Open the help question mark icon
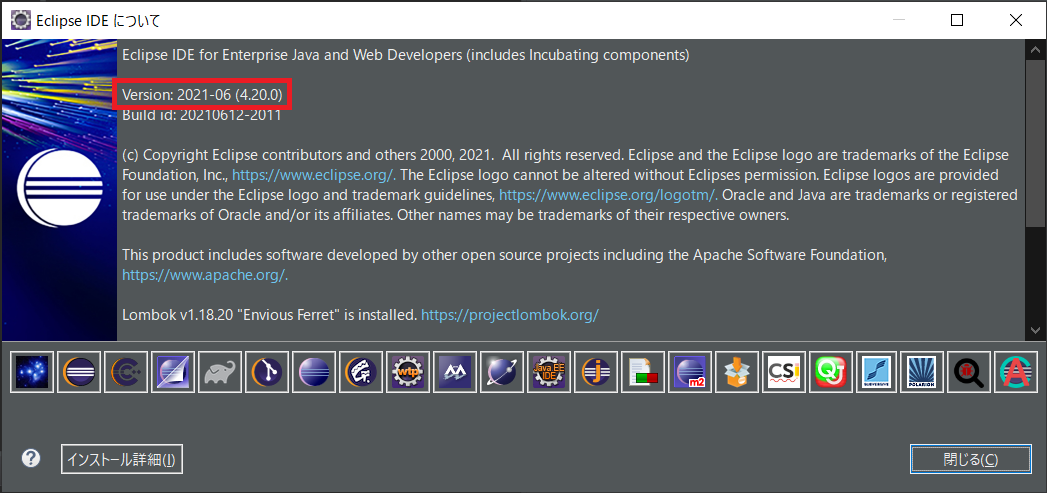This screenshot has width=1047, height=493. tap(31, 458)
